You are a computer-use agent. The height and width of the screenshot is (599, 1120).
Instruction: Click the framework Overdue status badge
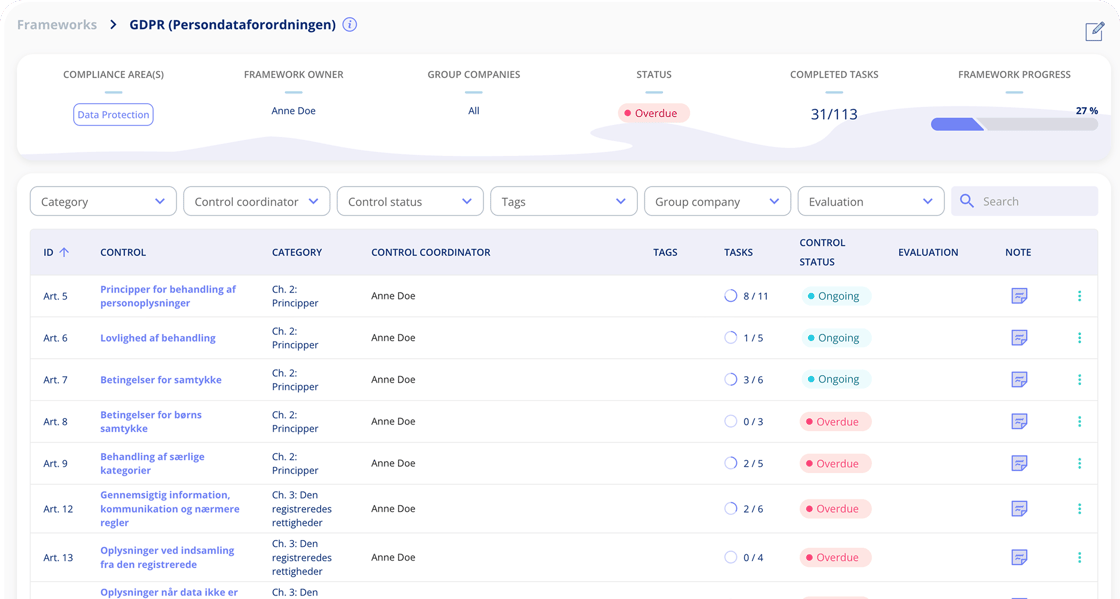(x=654, y=113)
